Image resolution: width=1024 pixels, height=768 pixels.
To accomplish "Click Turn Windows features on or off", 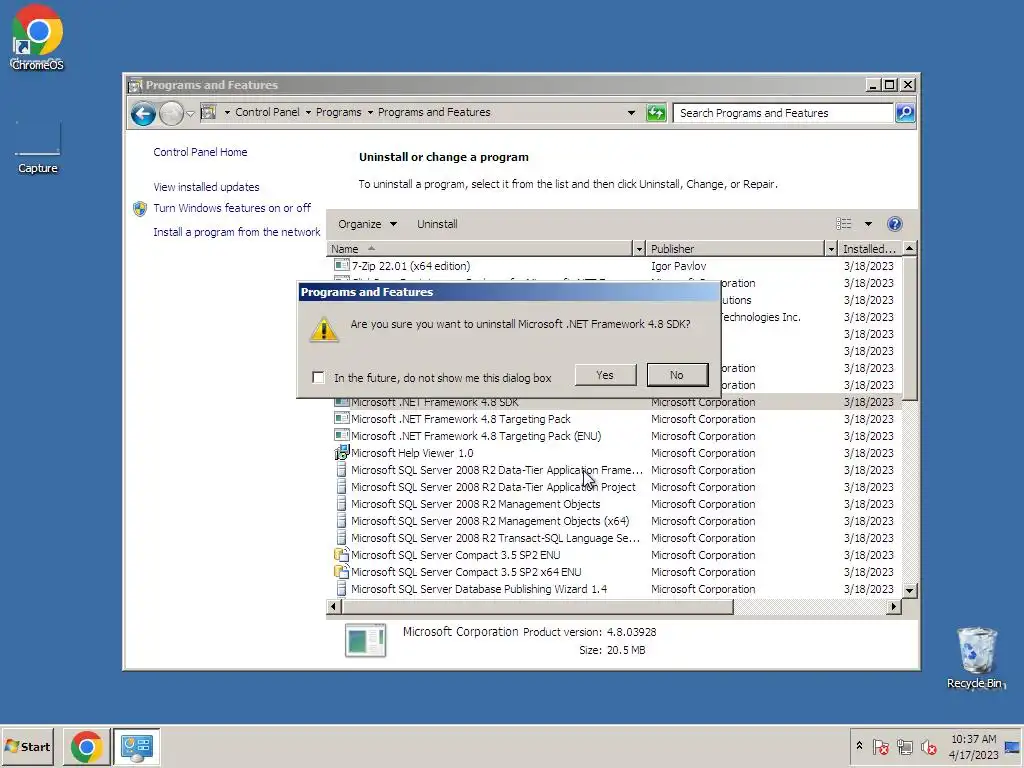I will [x=232, y=208].
